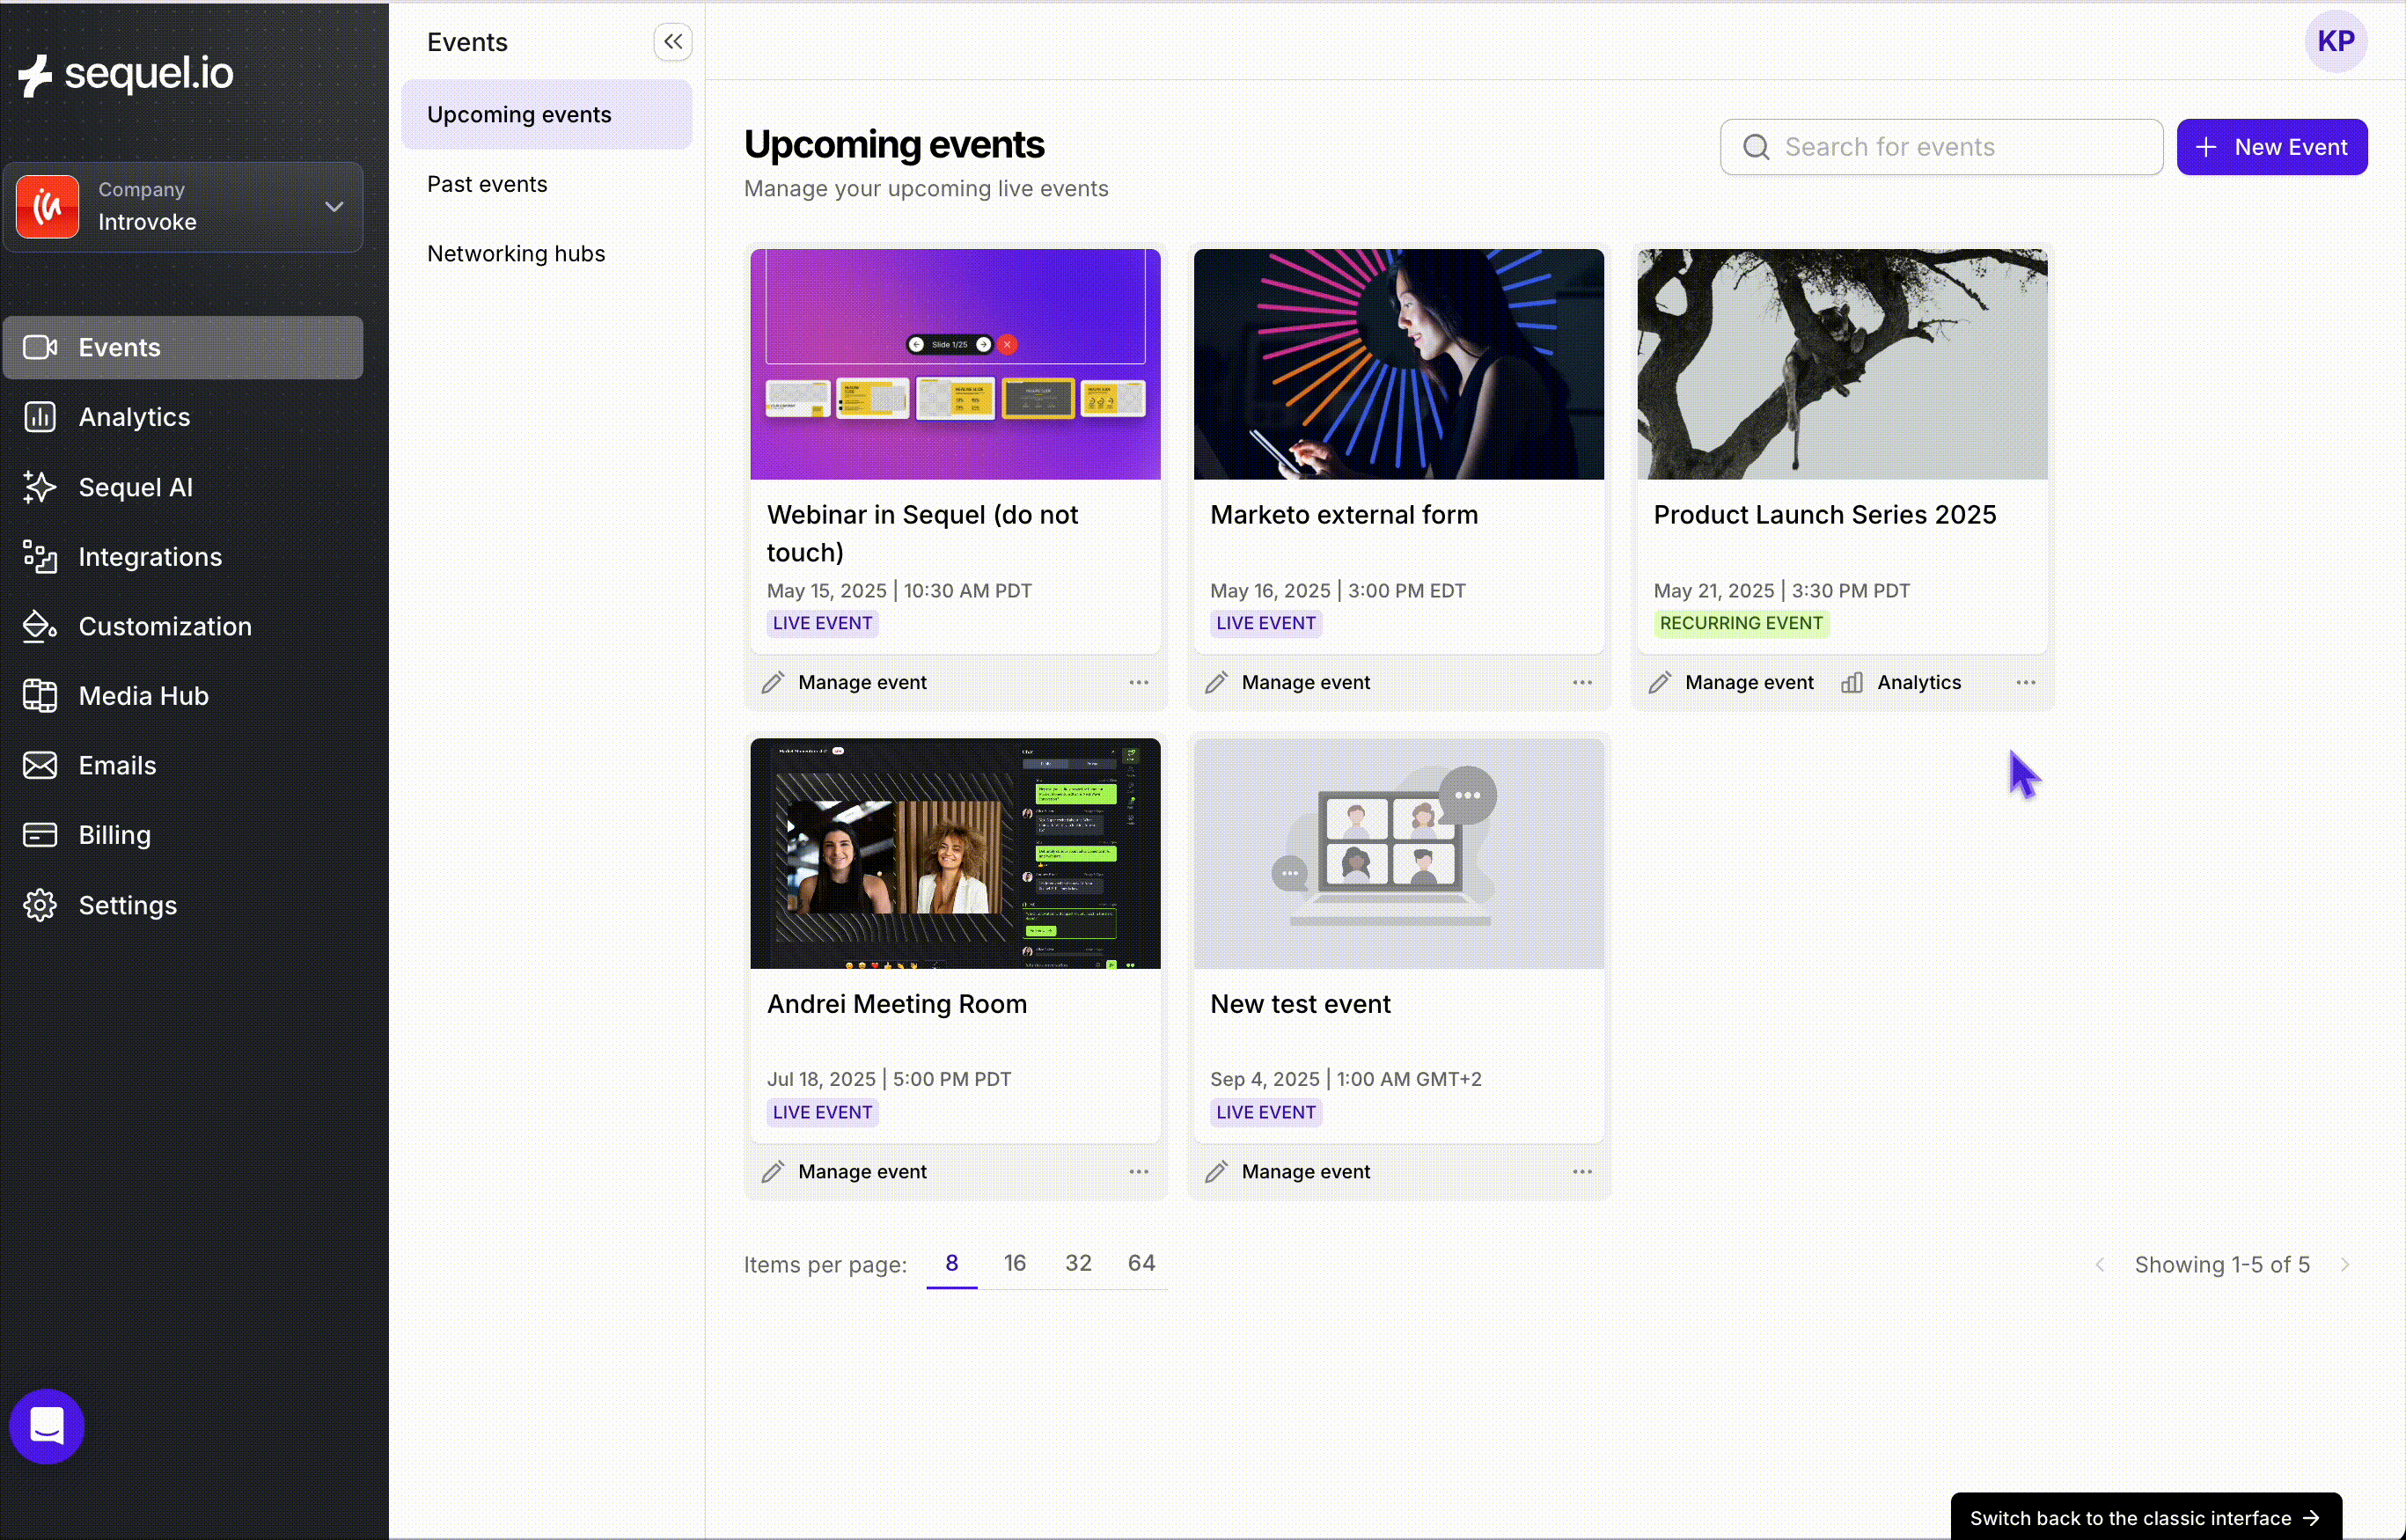Switch back to the classic interface
The height and width of the screenshot is (1540, 2406).
click(x=2143, y=1516)
